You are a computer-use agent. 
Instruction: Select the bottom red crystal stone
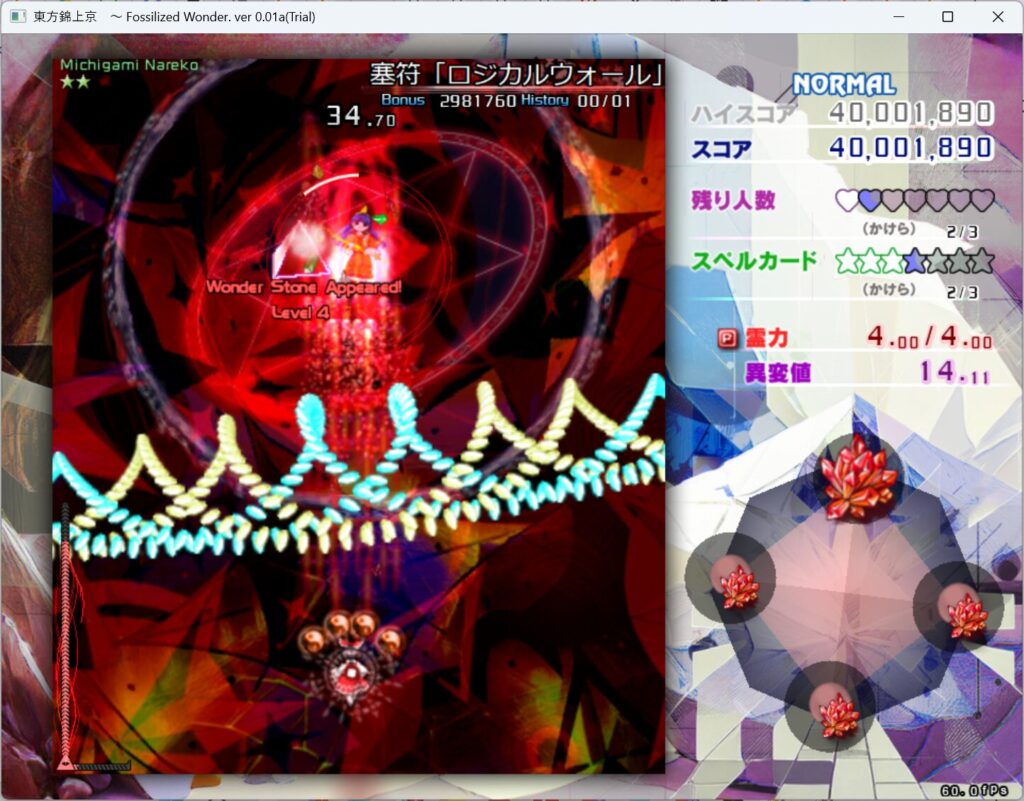[839, 715]
